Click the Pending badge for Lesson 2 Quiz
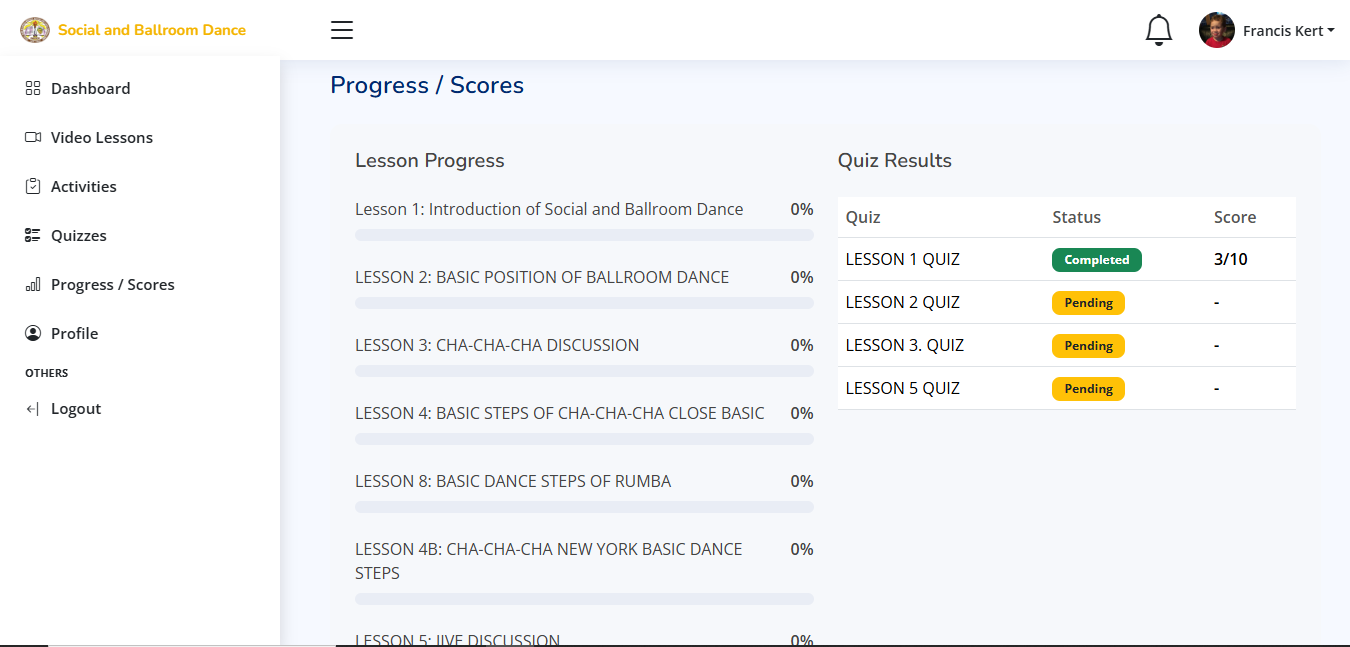This screenshot has height=647, width=1350. (x=1088, y=303)
